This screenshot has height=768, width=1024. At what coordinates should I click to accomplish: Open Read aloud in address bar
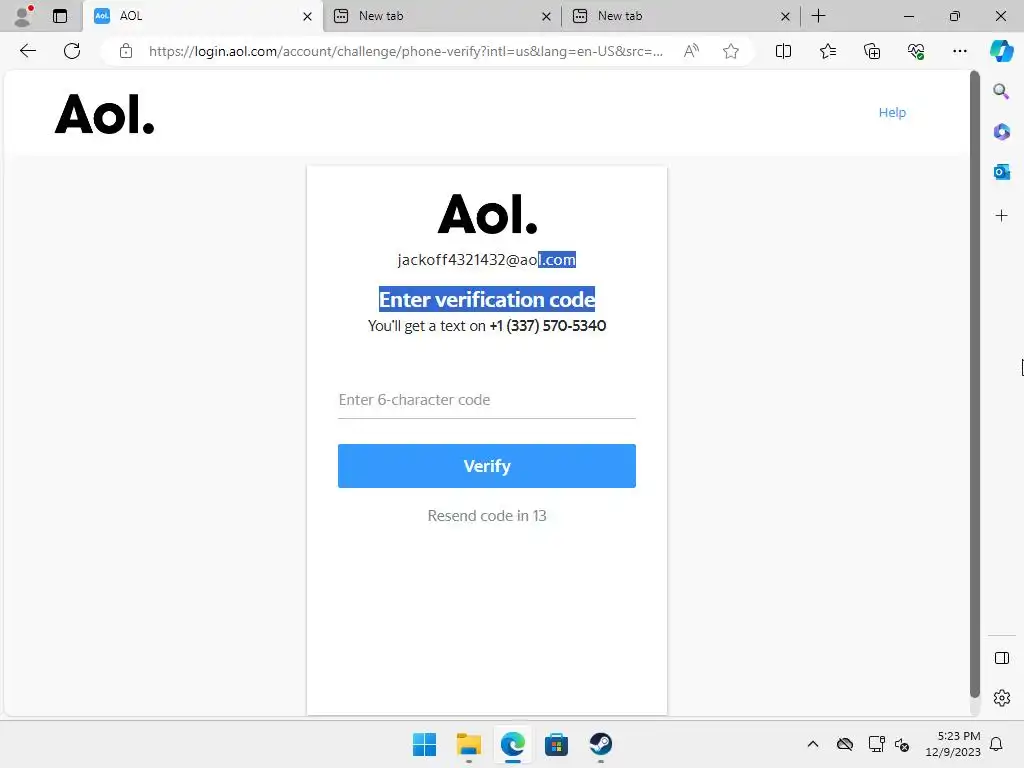[x=691, y=51]
